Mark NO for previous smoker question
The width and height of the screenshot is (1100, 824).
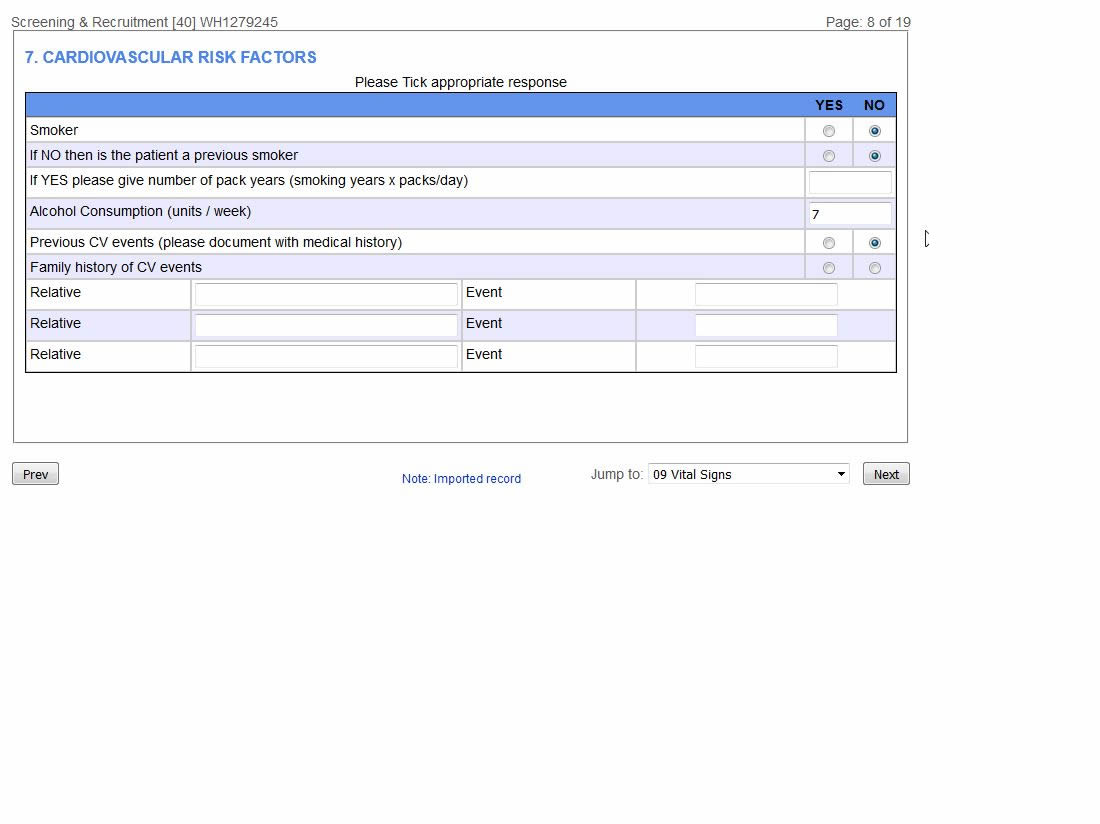[x=874, y=155]
